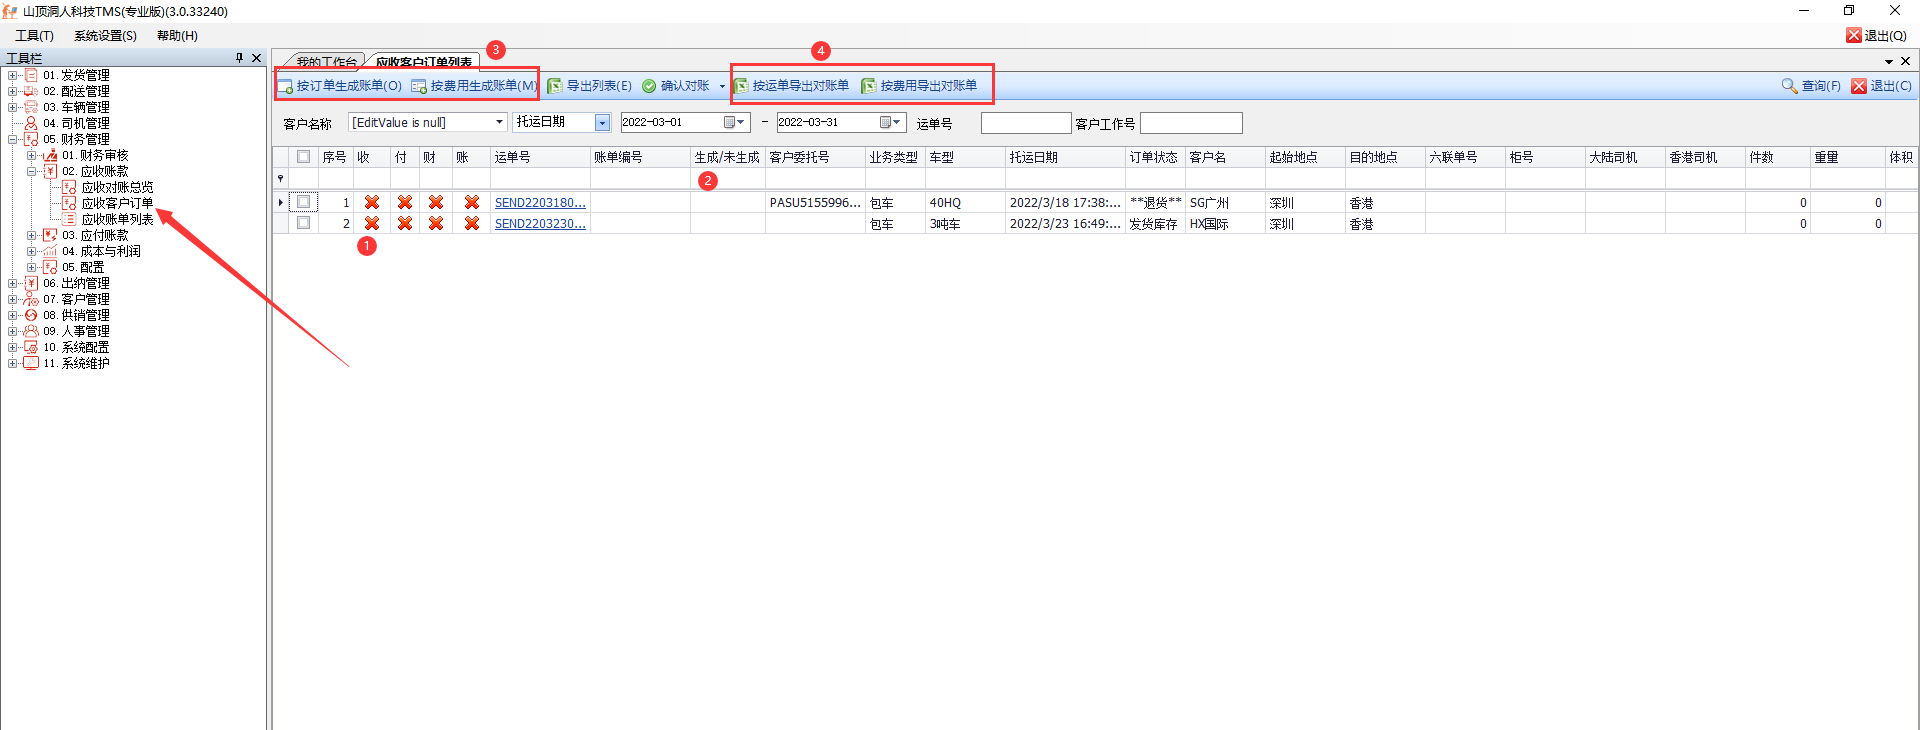Click 按费用导出对账单 icon
This screenshot has width=1920, height=730.
pyautogui.click(x=868, y=86)
